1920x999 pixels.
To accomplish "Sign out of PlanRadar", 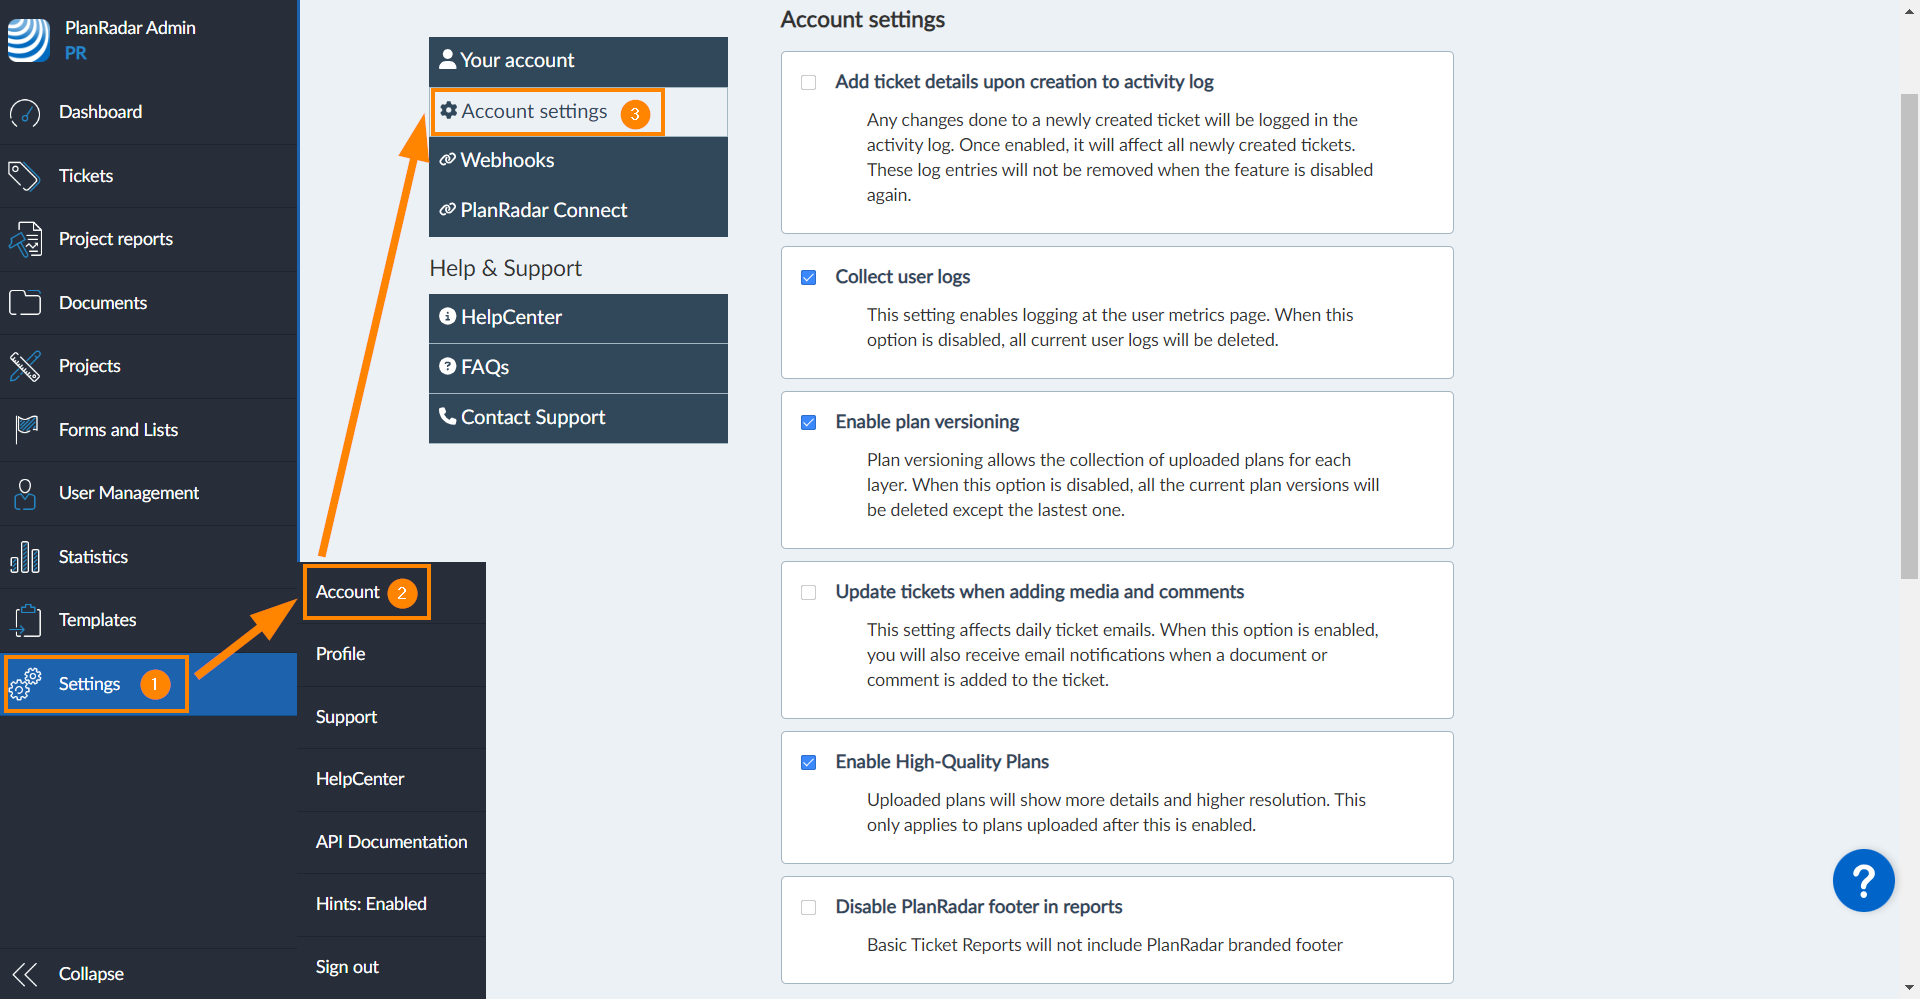I will click(x=392, y=967).
